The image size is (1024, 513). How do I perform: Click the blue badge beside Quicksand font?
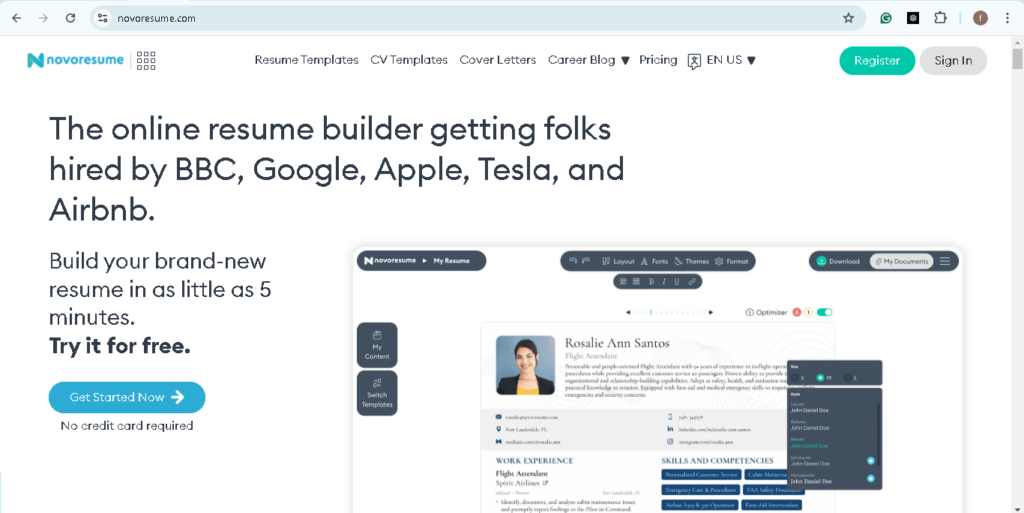click(871, 461)
